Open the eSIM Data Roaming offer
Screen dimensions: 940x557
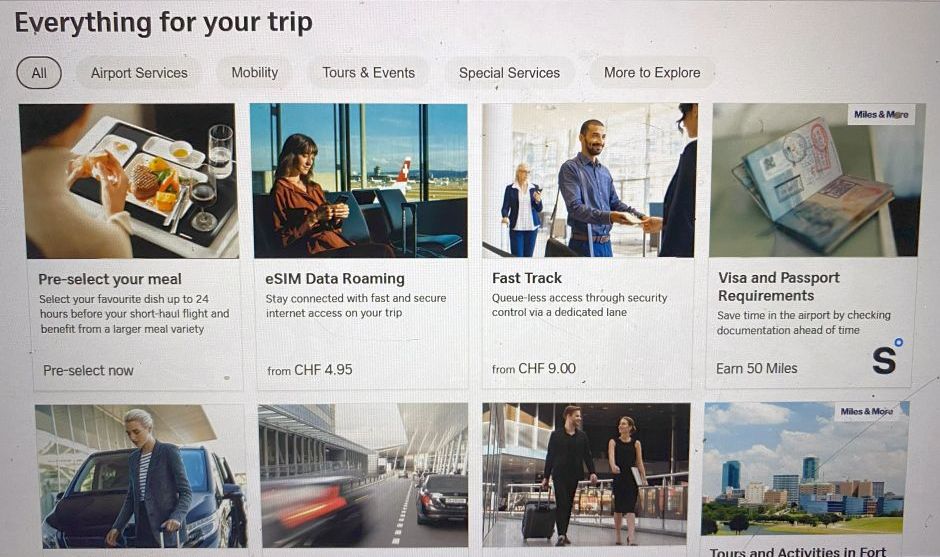point(335,278)
